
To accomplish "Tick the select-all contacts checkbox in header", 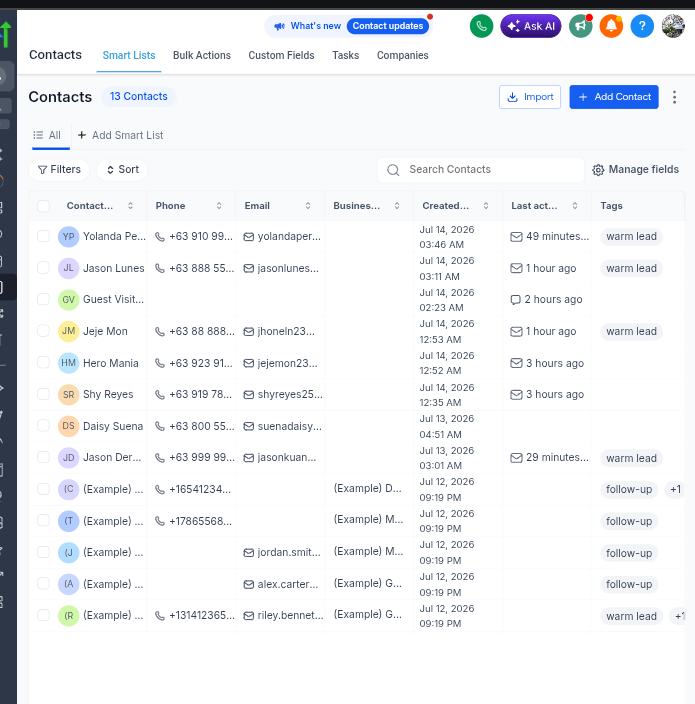I will tap(44, 206).
